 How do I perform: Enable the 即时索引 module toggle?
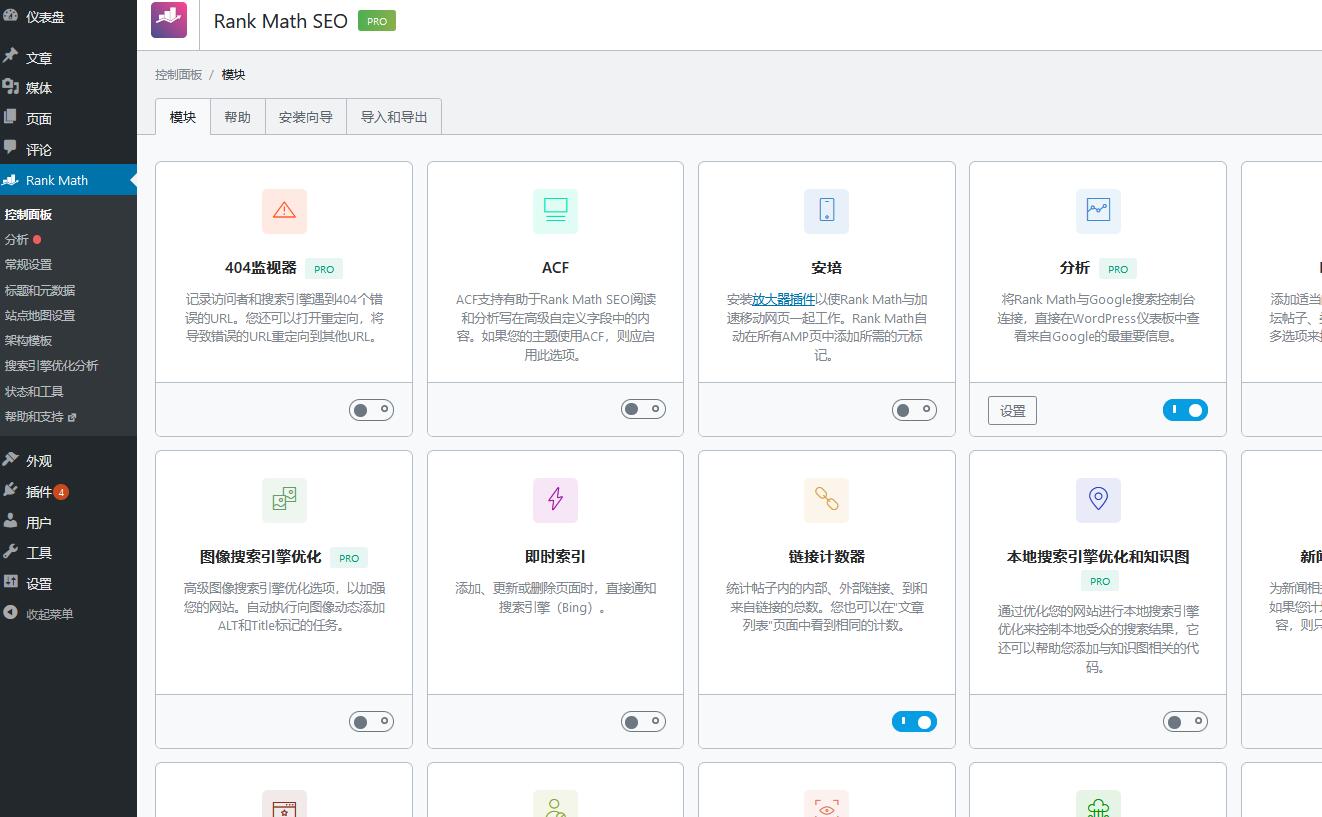click(x=643, y=721)
